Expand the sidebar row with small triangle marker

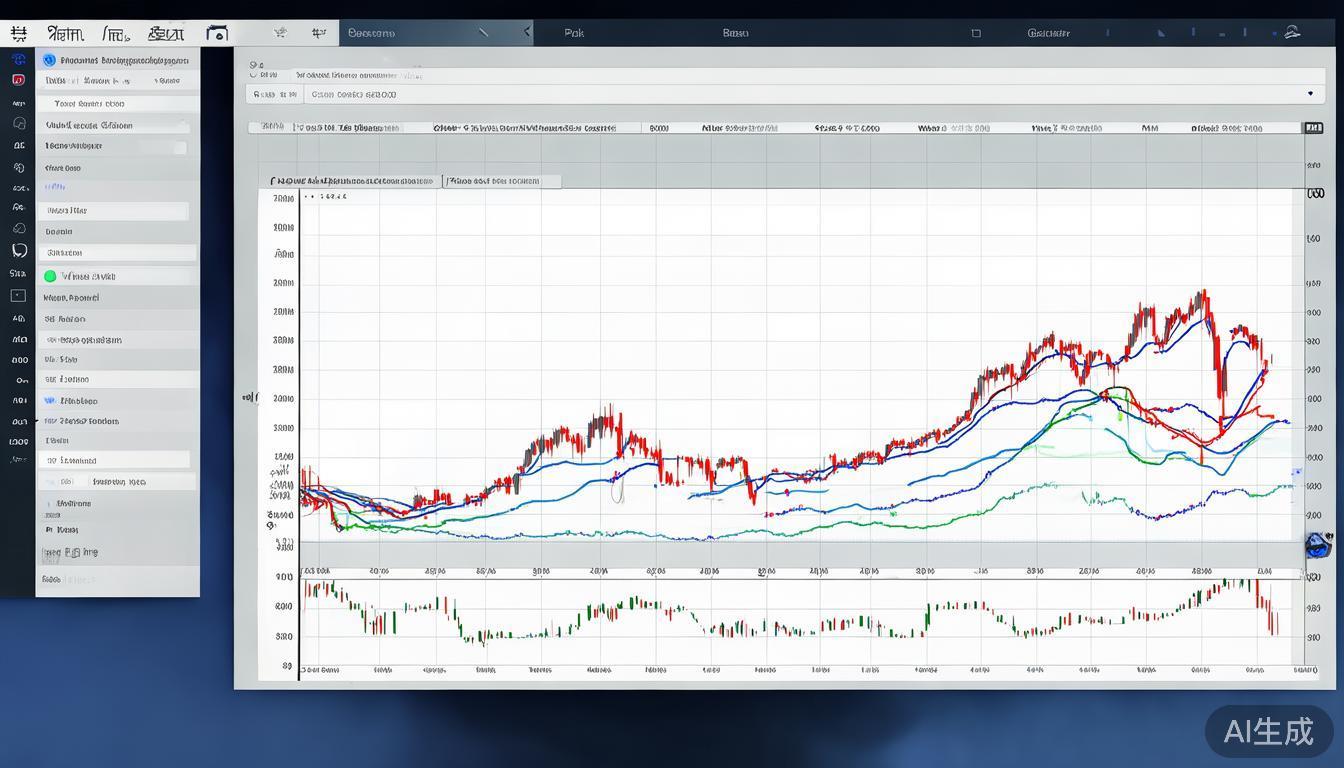pyautogui.click(x=38, y=421)
